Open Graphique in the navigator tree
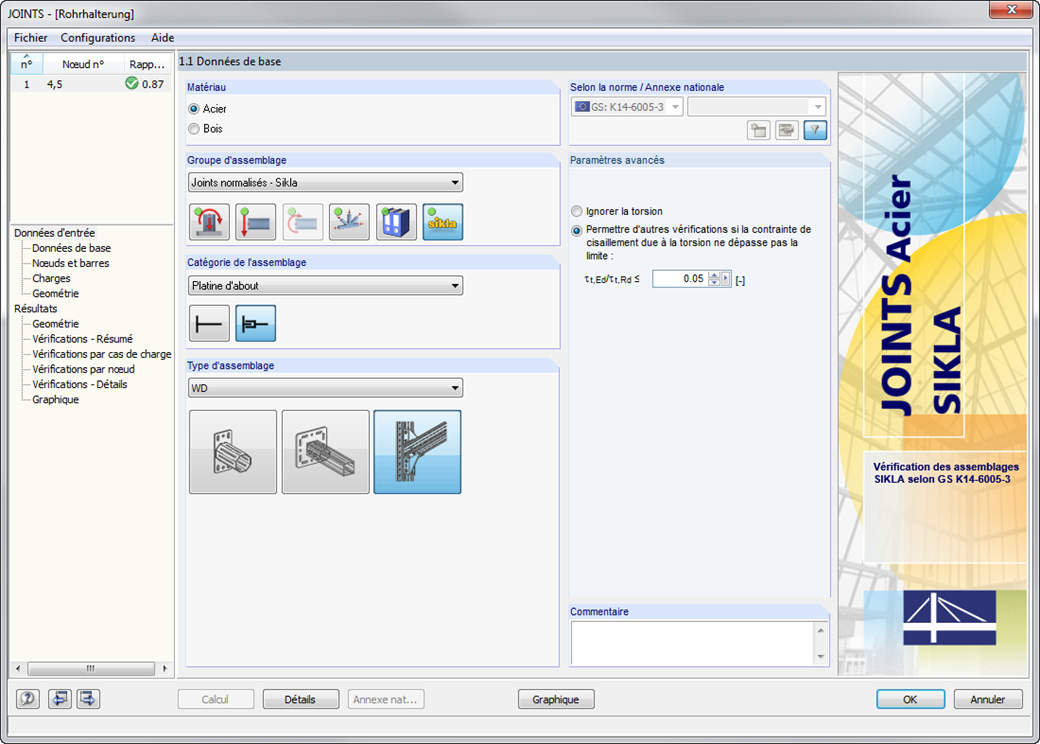Viewport: 1040px width, 744px height. tap(56, 400)
